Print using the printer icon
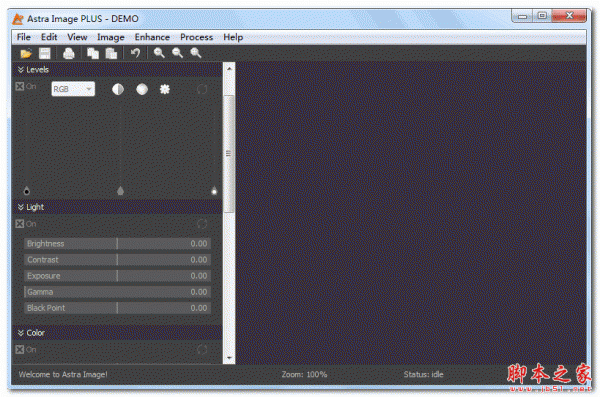Viewport: 600px width, 397px height. click(69, 53)
